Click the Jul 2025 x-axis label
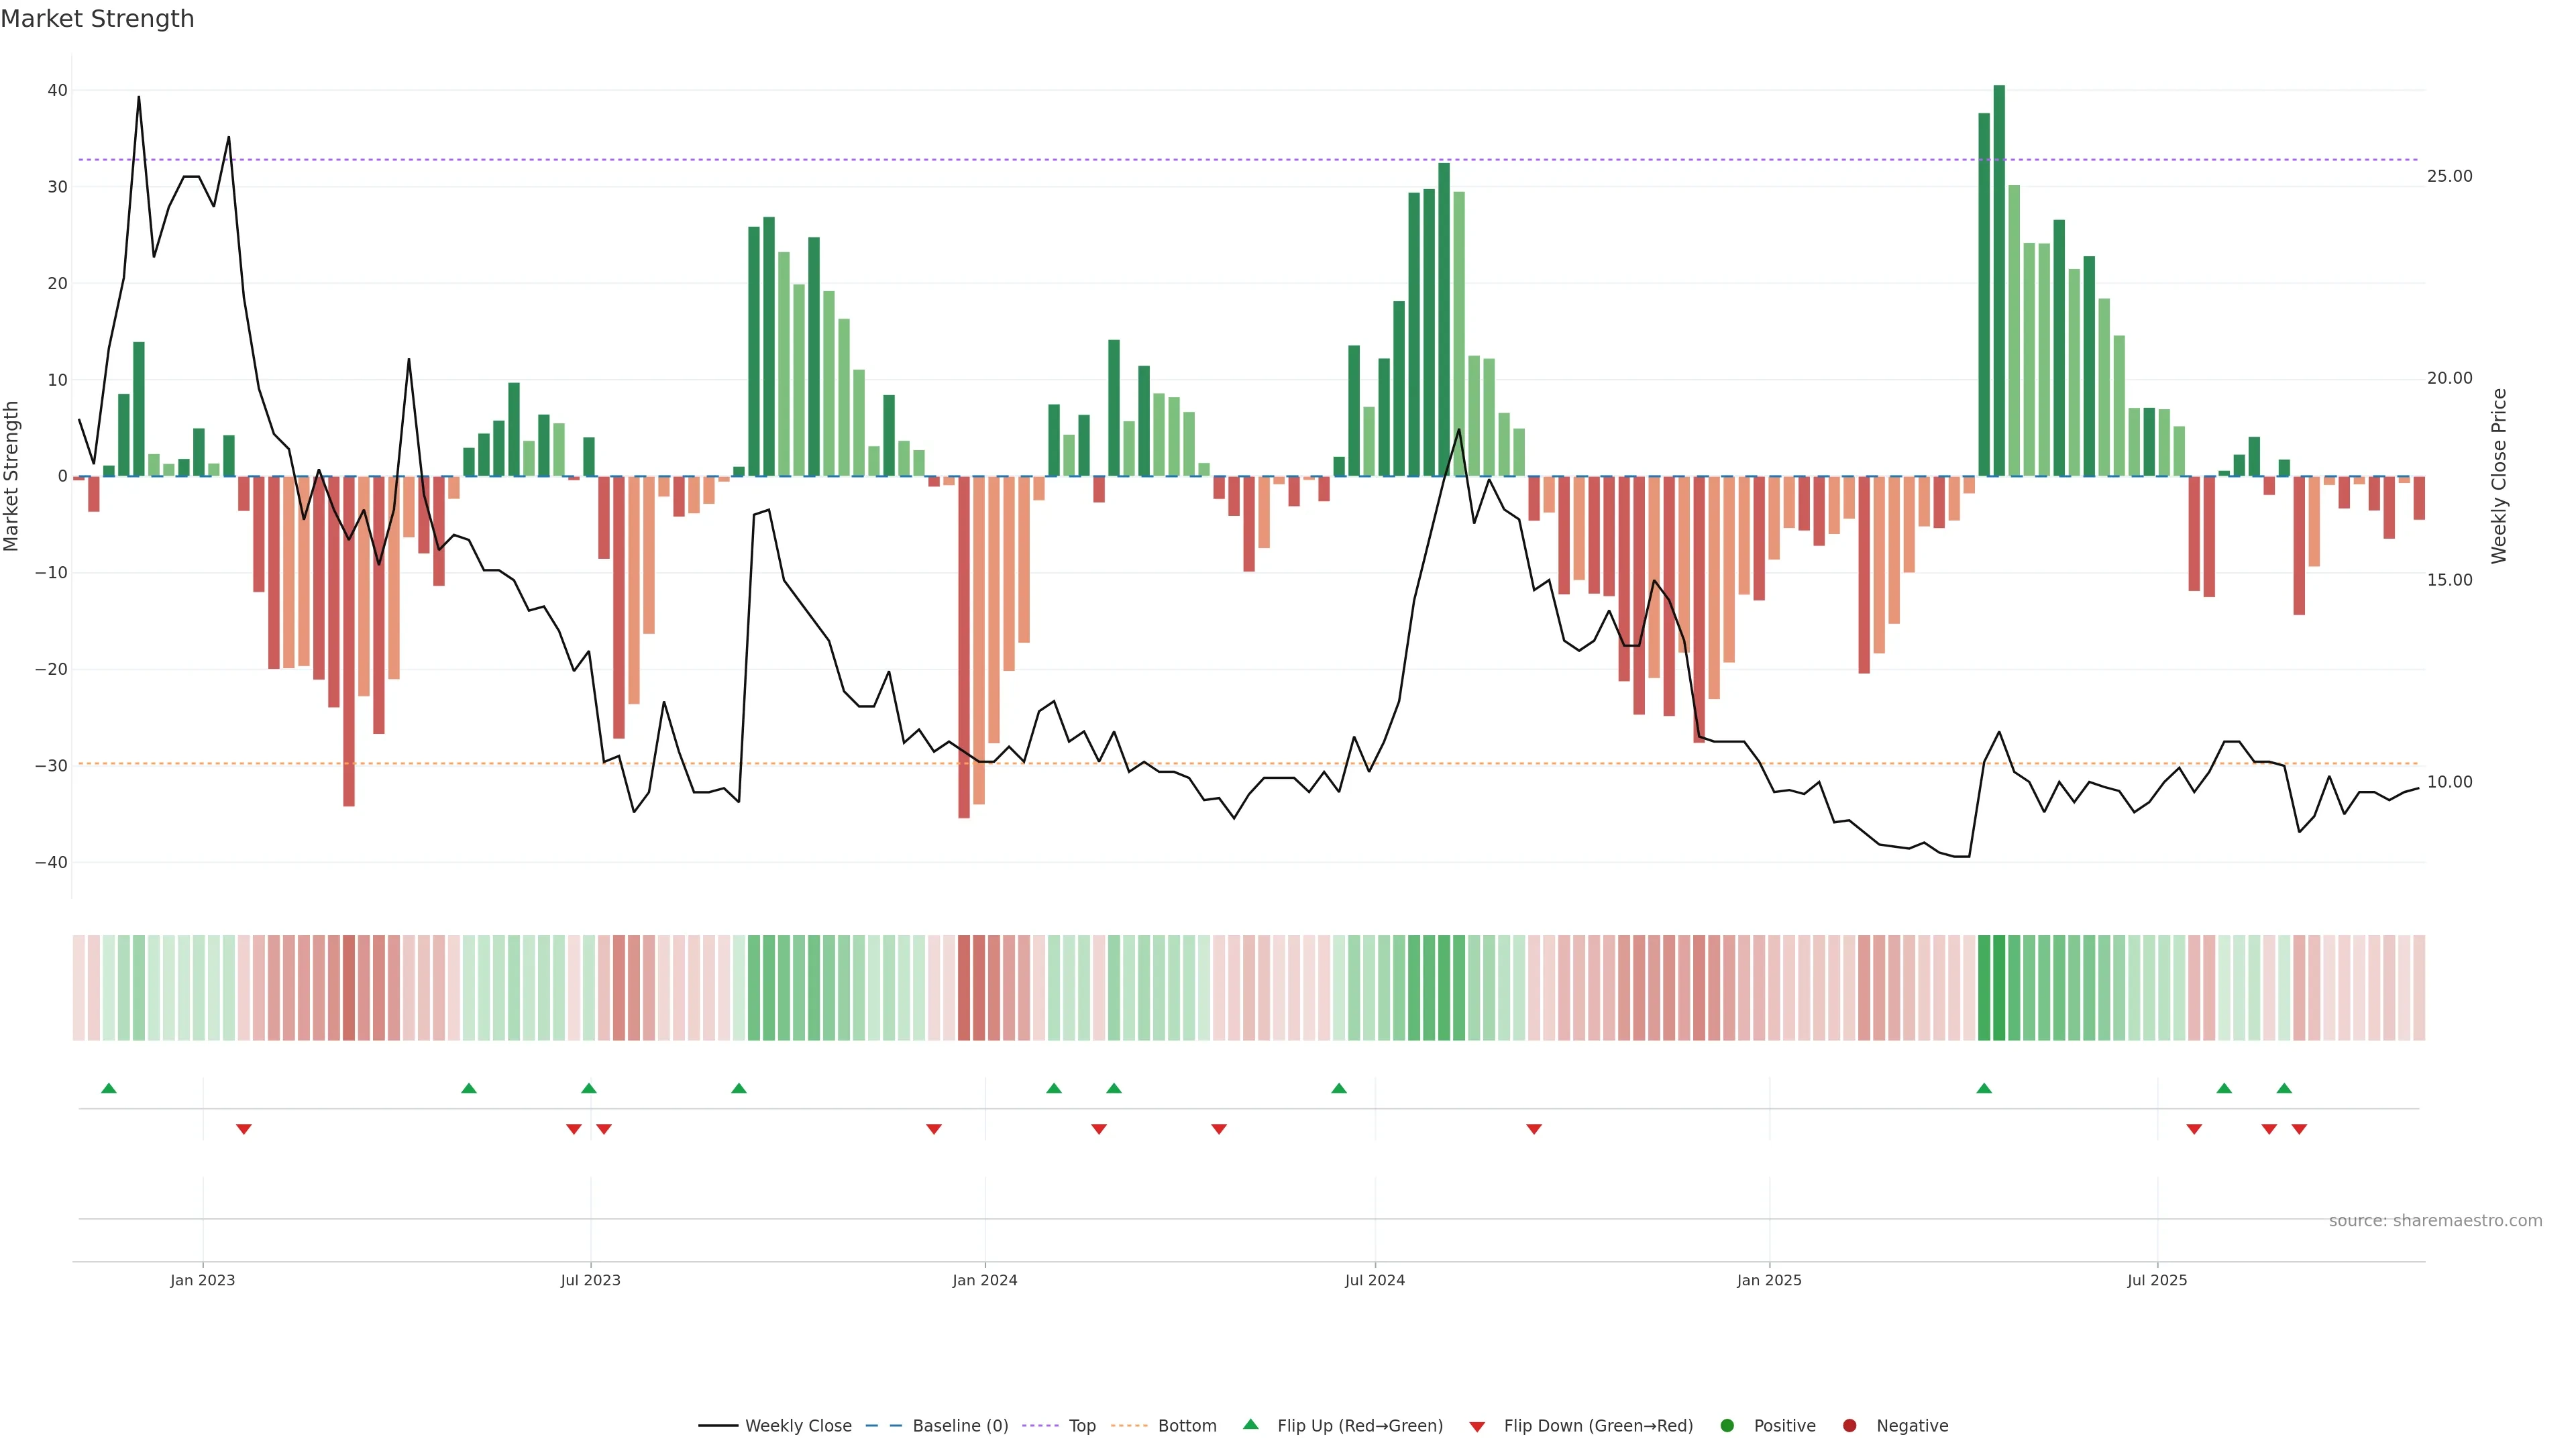2576x1449 pixels. pos(2157,1280)
